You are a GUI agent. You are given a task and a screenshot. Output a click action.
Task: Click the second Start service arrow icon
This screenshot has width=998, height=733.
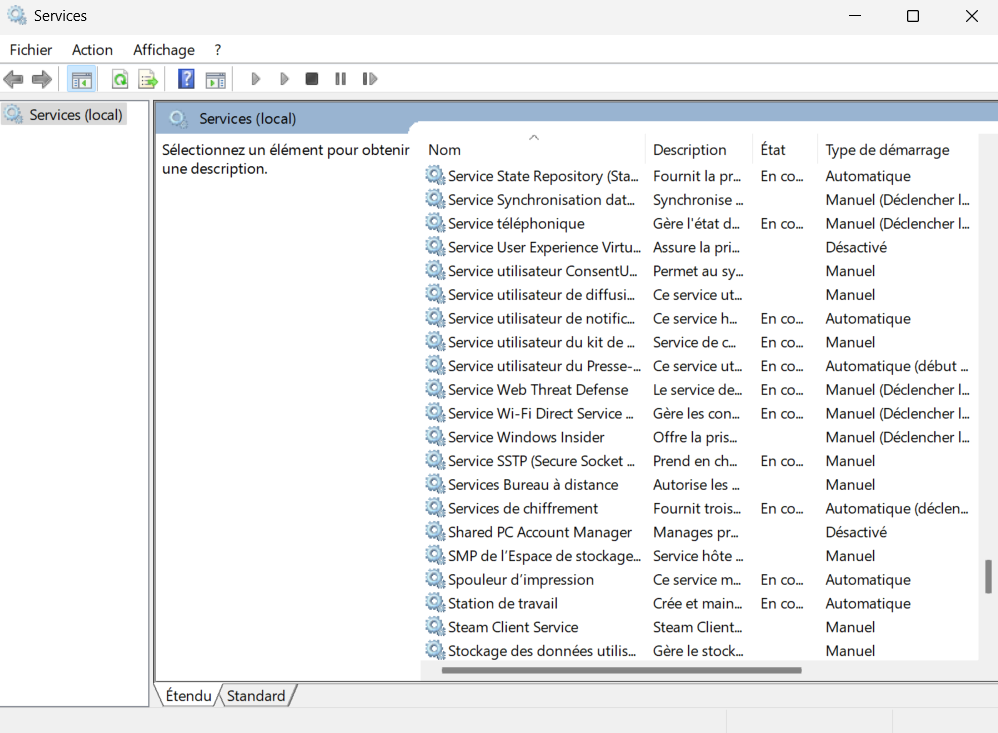[284, 79]
